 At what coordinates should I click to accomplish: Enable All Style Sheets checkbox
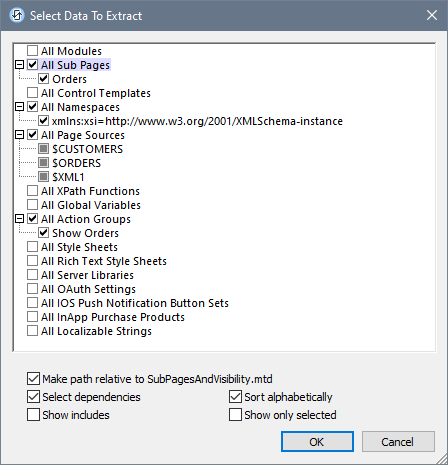click(32, 247)
